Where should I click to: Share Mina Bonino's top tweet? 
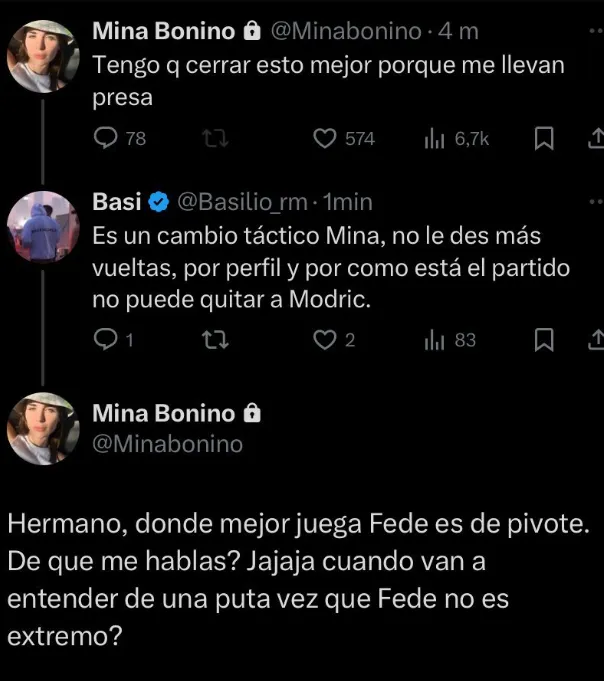click(595, 140)
